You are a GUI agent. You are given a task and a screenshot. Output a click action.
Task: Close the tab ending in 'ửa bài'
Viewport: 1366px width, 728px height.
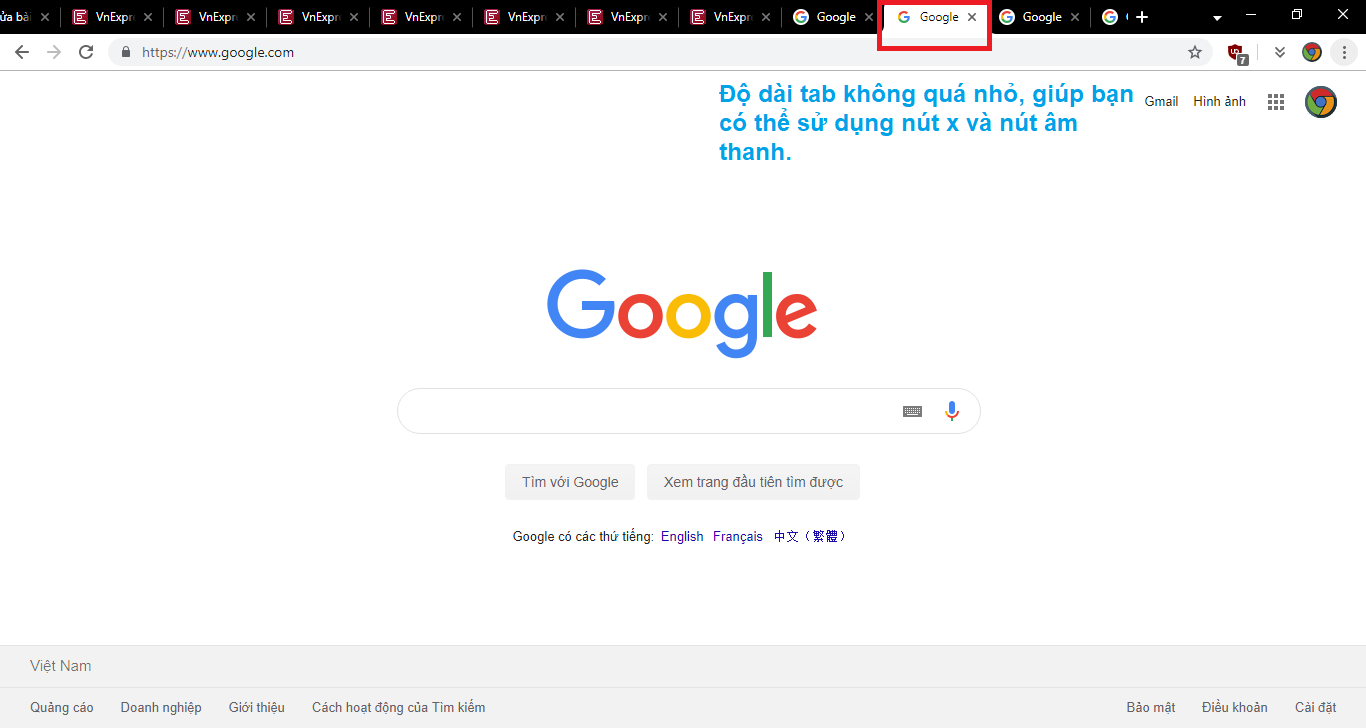(45, 17)
